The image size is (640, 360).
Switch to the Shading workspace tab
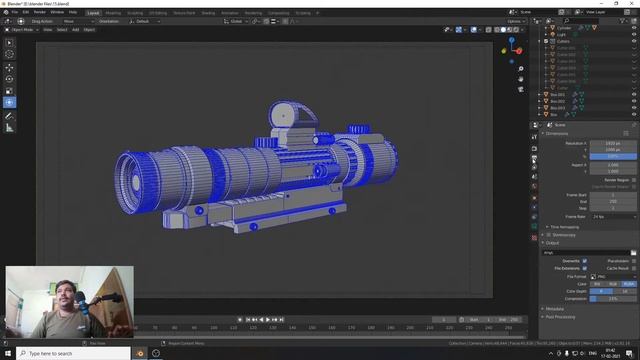coord(208,13)
